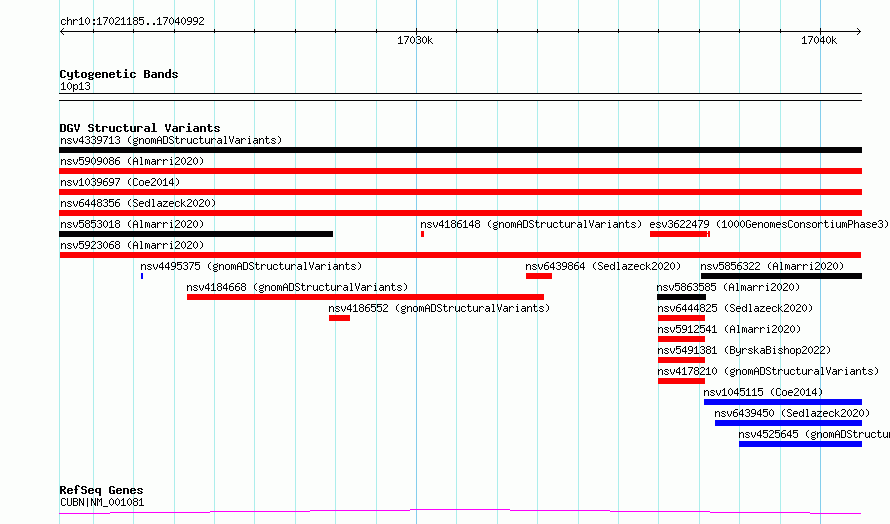The image size is (890, 524).
Task: Open nsv1045115 (Coe2014) label
Action: click(x=763, y=392)
